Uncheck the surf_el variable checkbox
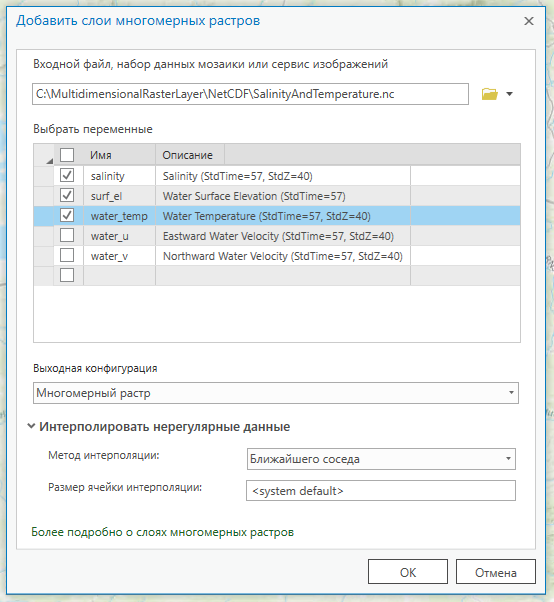554x602 pixels. tap(67, 195)
